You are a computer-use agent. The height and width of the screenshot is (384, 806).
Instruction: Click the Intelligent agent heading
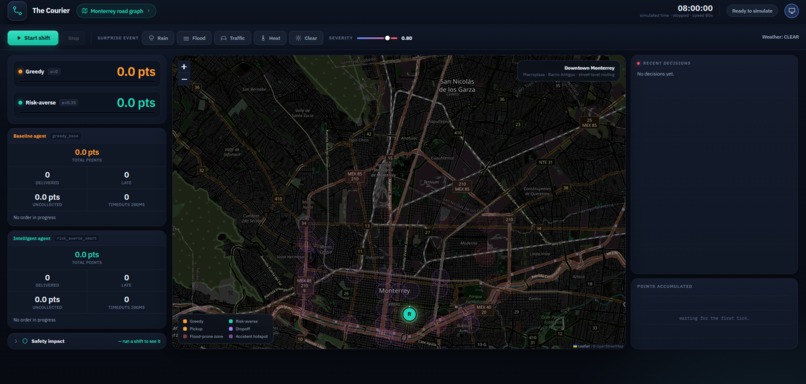(x=32, y=239)
